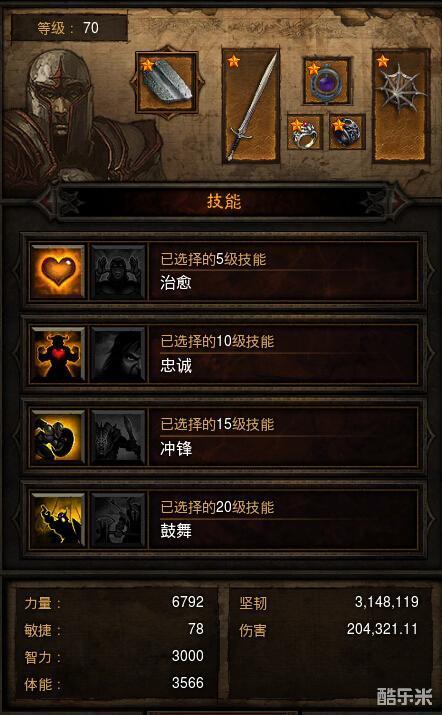Click the 已选择的5级技能 治愈 description row
Viewport: 442px width, 715px height.
click(x=284, y=272)
